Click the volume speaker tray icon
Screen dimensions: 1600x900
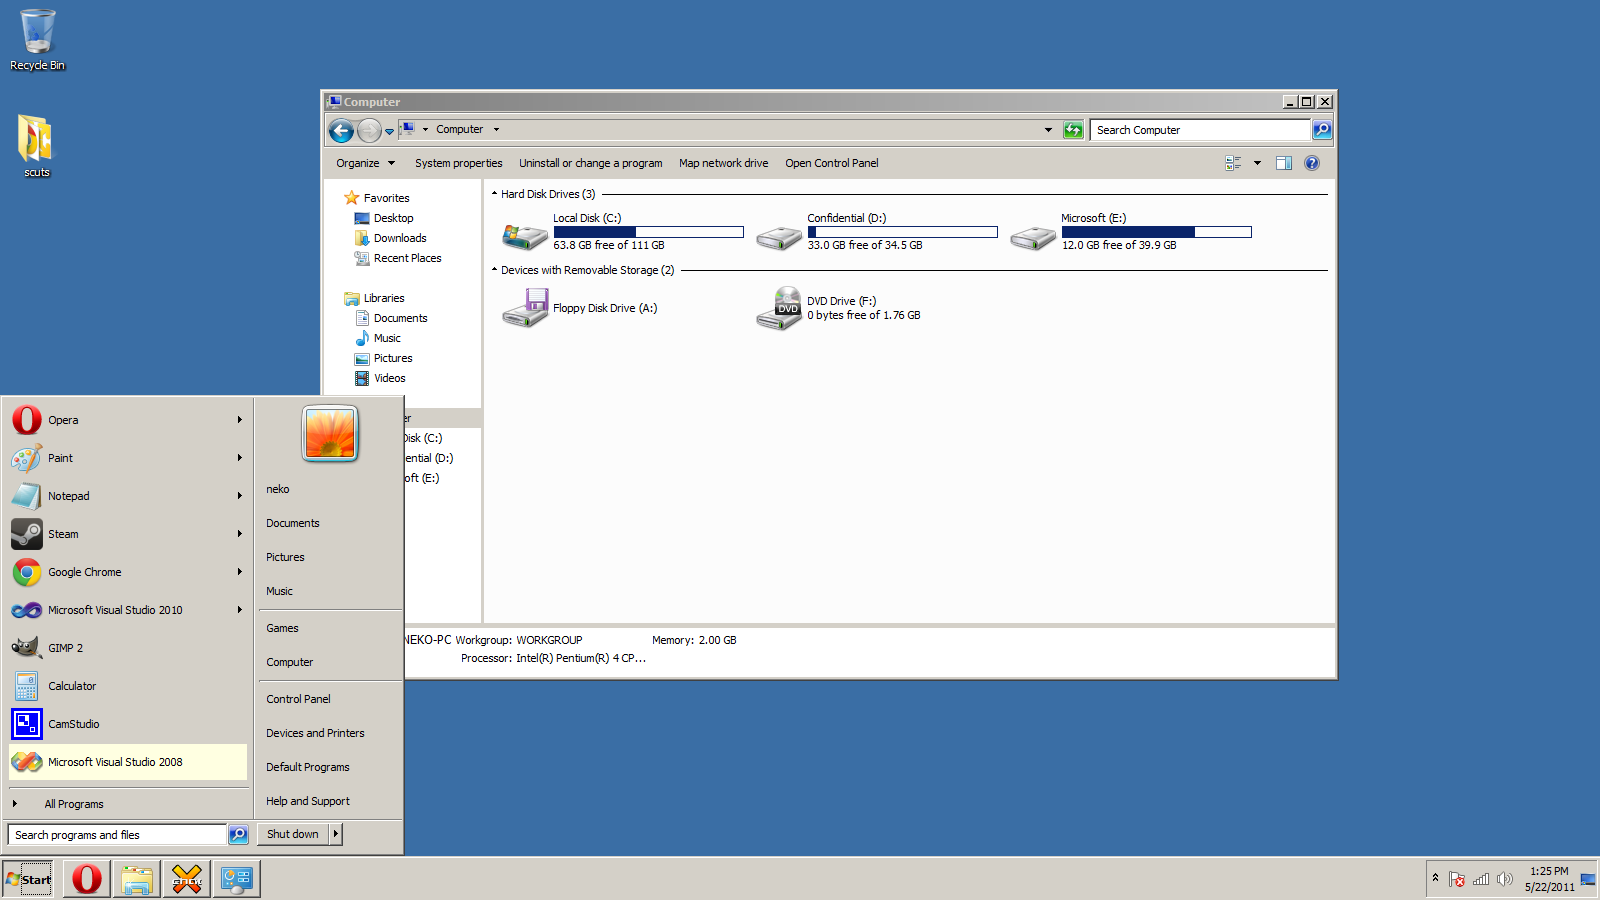tap(1504, 879)
